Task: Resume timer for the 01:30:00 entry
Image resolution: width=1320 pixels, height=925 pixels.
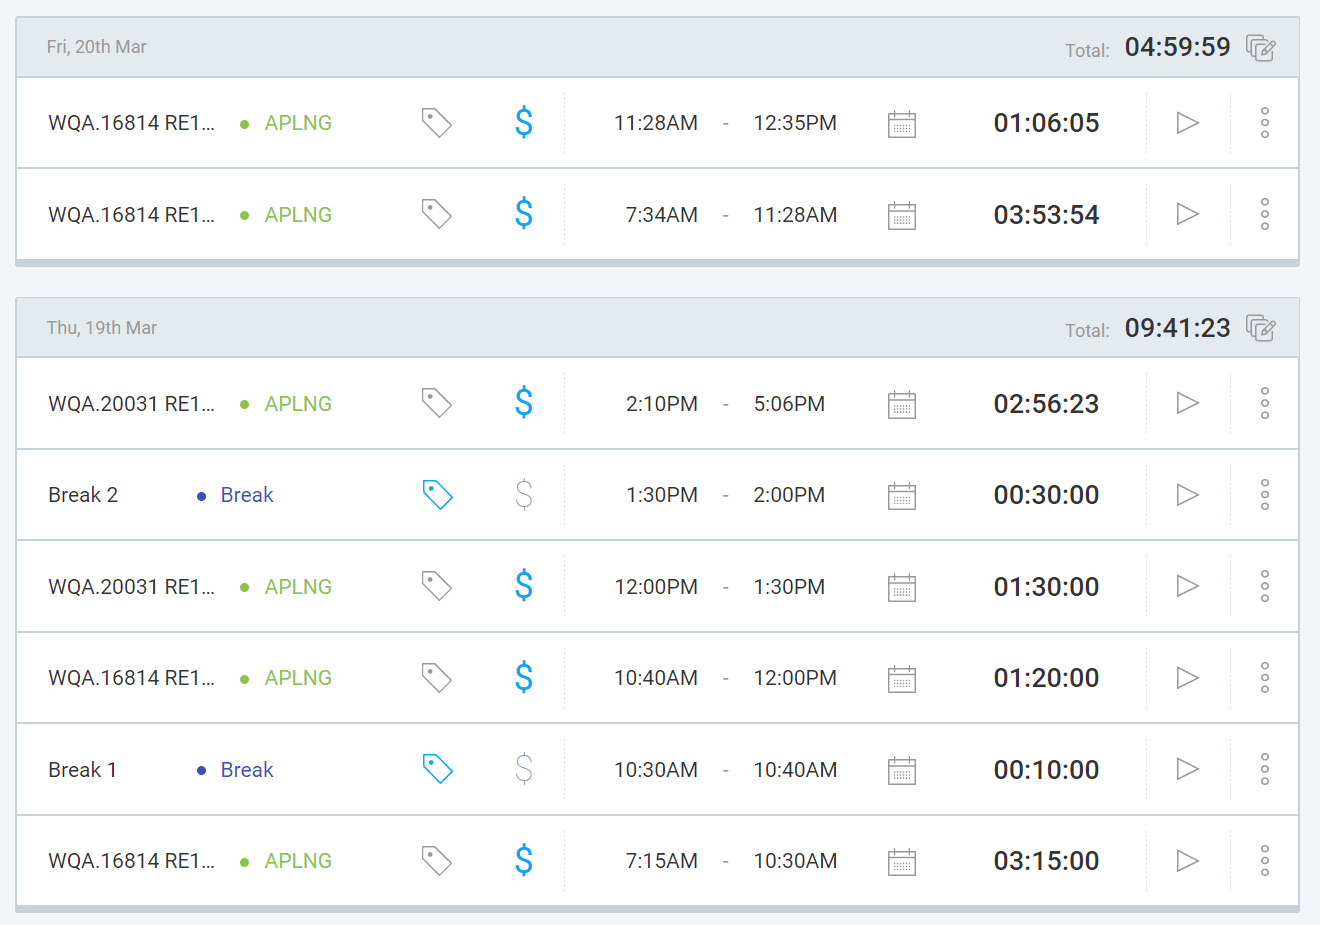Action: coord(1187,586)
